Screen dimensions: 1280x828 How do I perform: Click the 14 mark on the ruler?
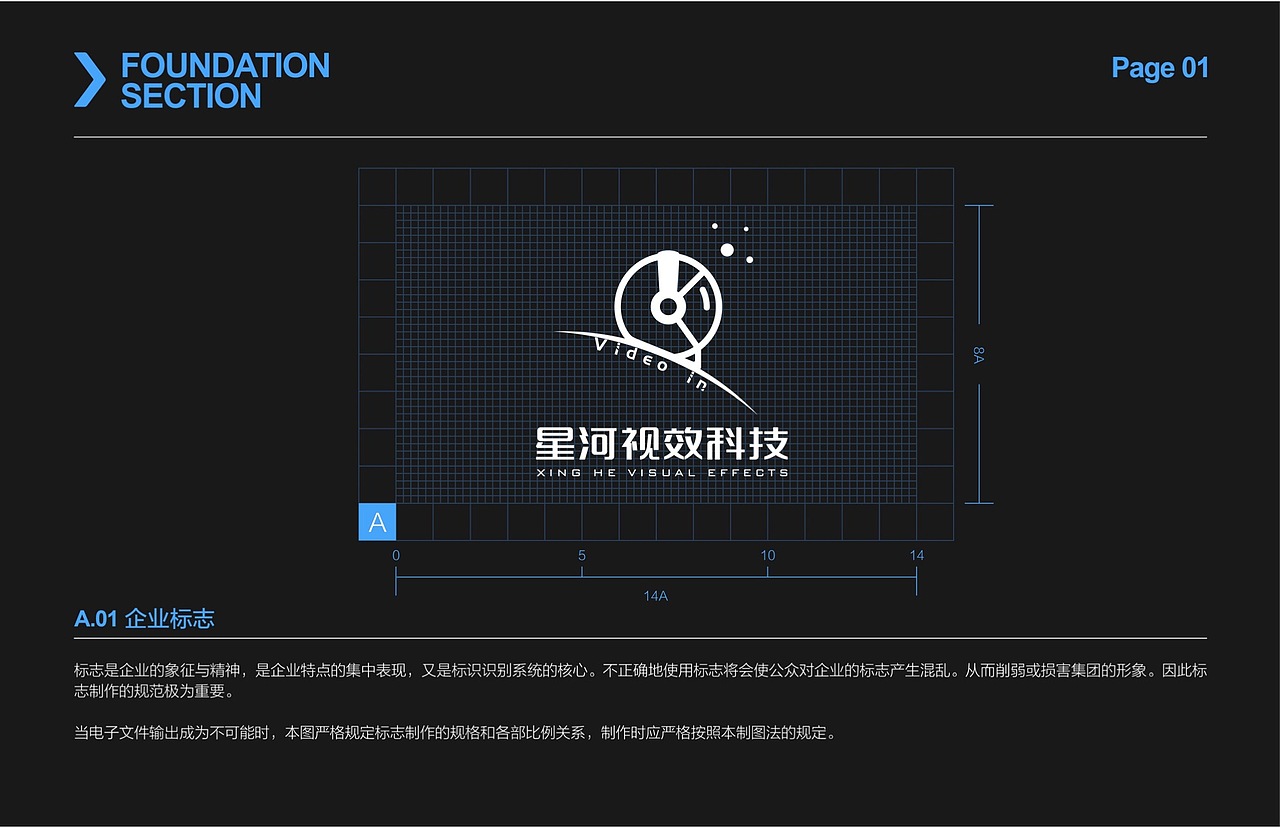click(x=917, y=555)
